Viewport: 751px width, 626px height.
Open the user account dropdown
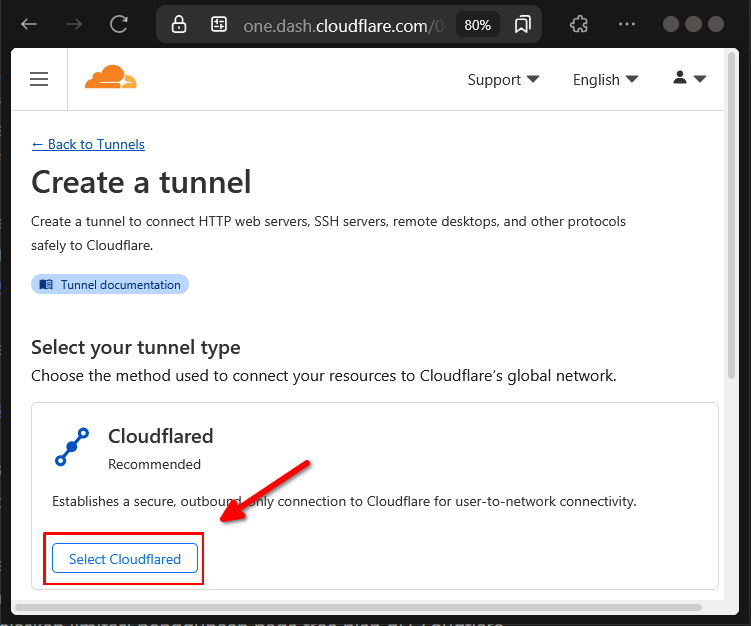(x=689, y=78)
